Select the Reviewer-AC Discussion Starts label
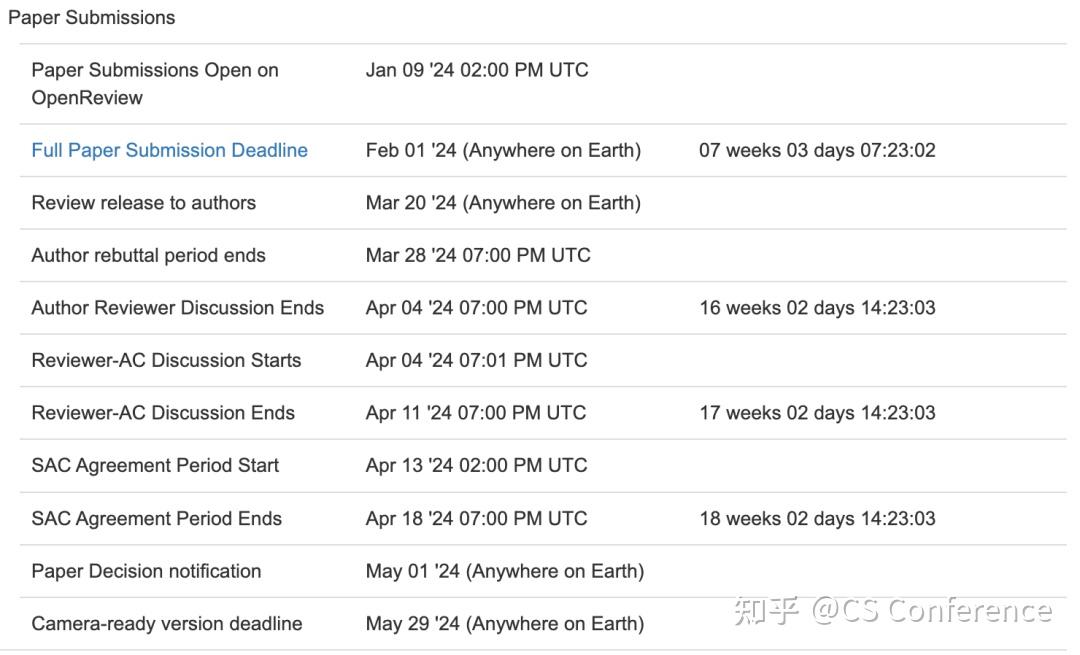Viewport: 1080px width, 655px height. (166, 360)
